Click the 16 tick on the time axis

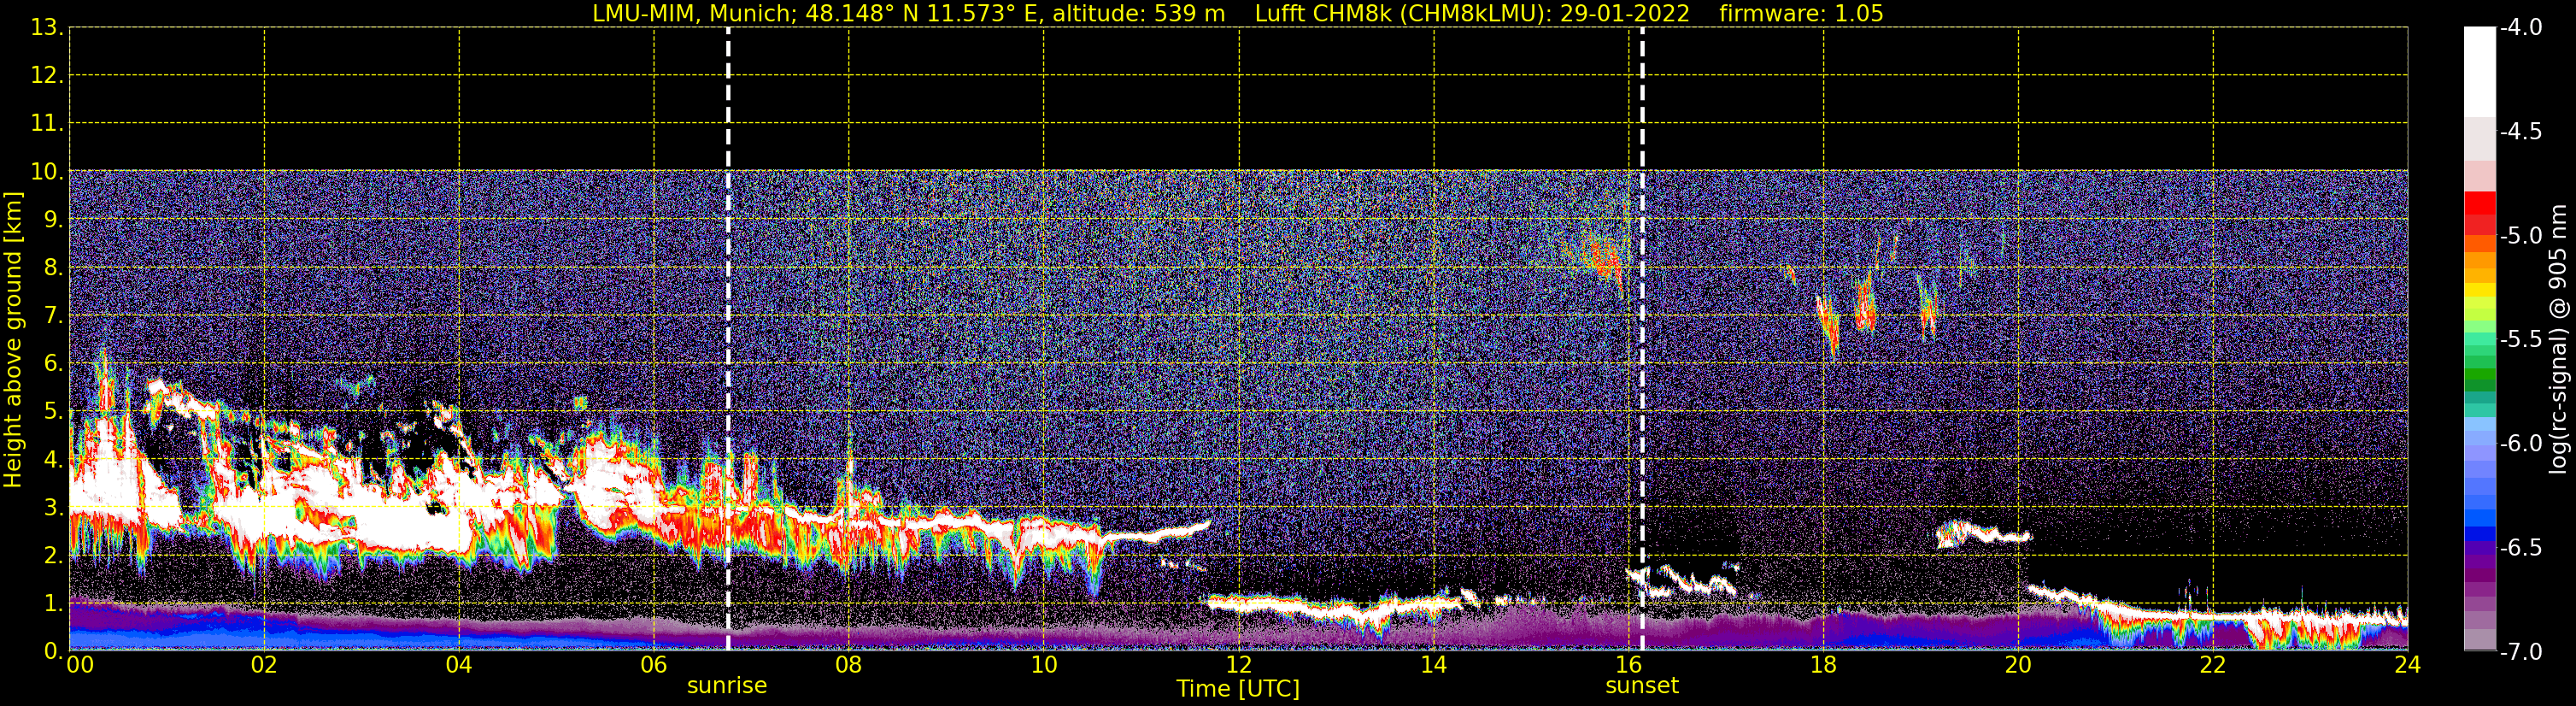click(1629, 665)
